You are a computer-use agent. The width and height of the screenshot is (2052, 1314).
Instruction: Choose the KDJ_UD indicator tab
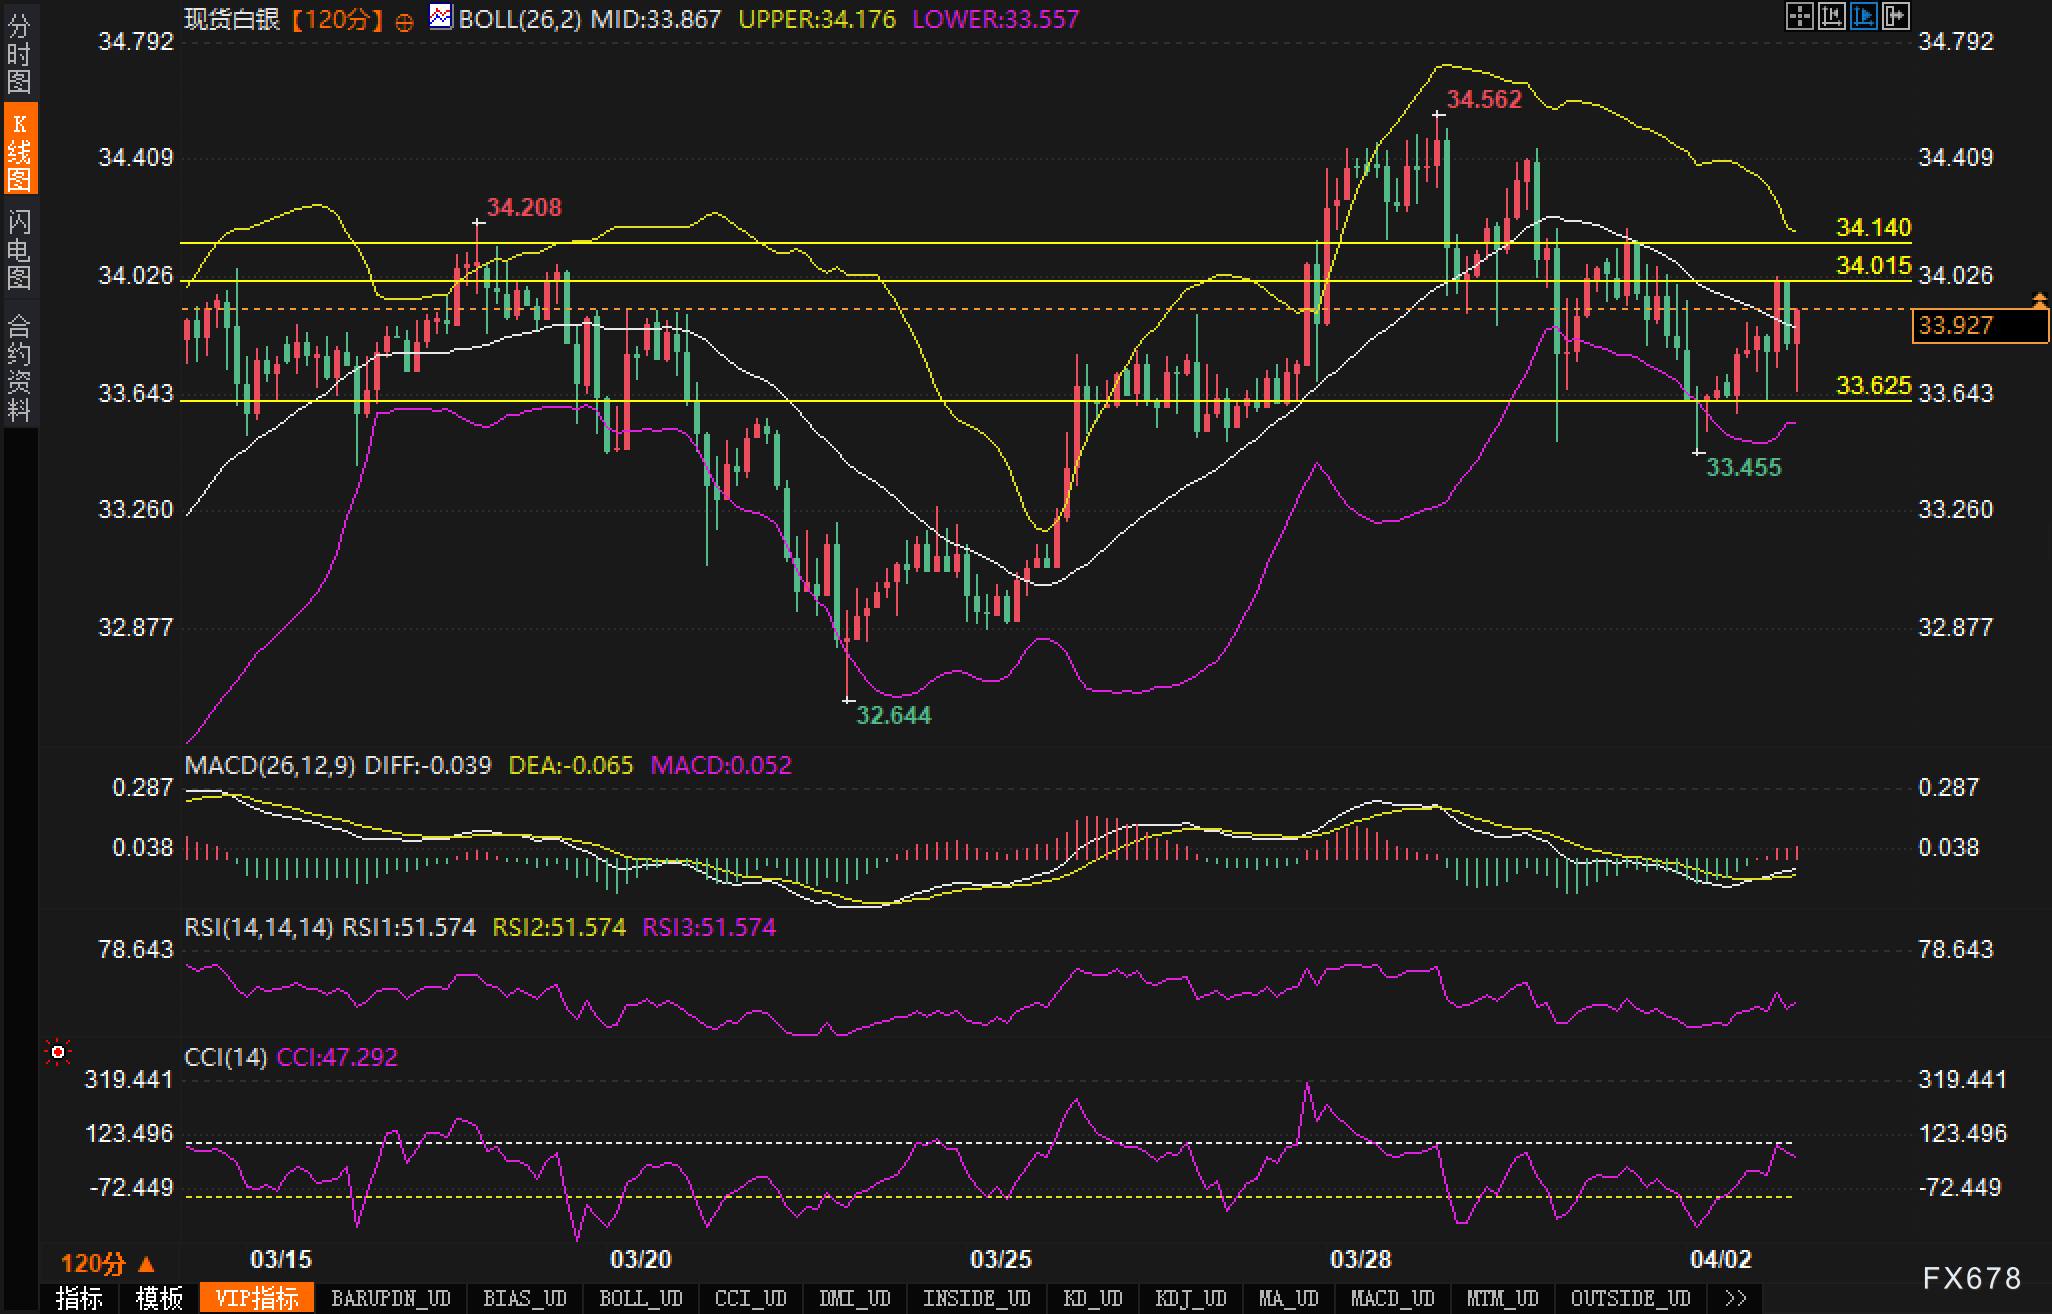click(1190, 1298)
